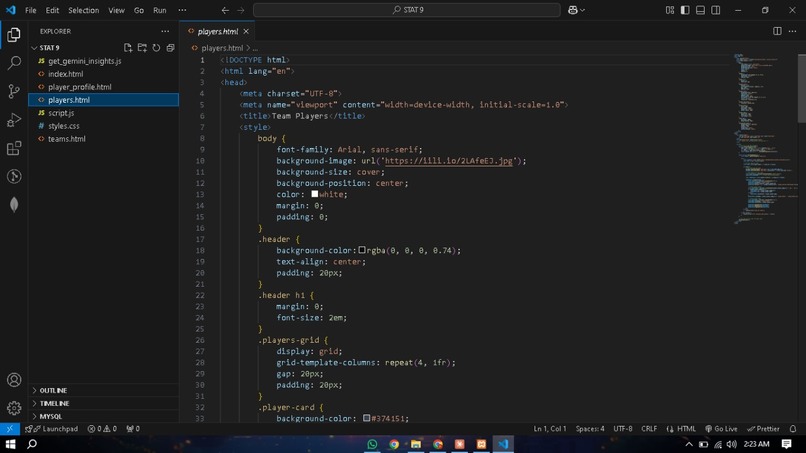Open the hidden menu items ellipsis
The height and width of the screenshot is (453, 806).
coord(182,10)
